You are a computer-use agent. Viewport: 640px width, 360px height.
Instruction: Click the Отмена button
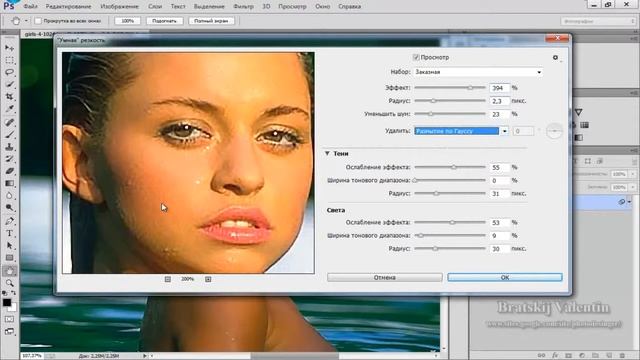384,278
